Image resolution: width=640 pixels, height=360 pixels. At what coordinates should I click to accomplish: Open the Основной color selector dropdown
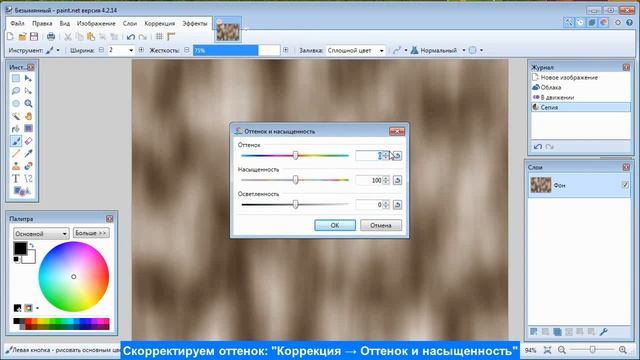pos(41,233)
